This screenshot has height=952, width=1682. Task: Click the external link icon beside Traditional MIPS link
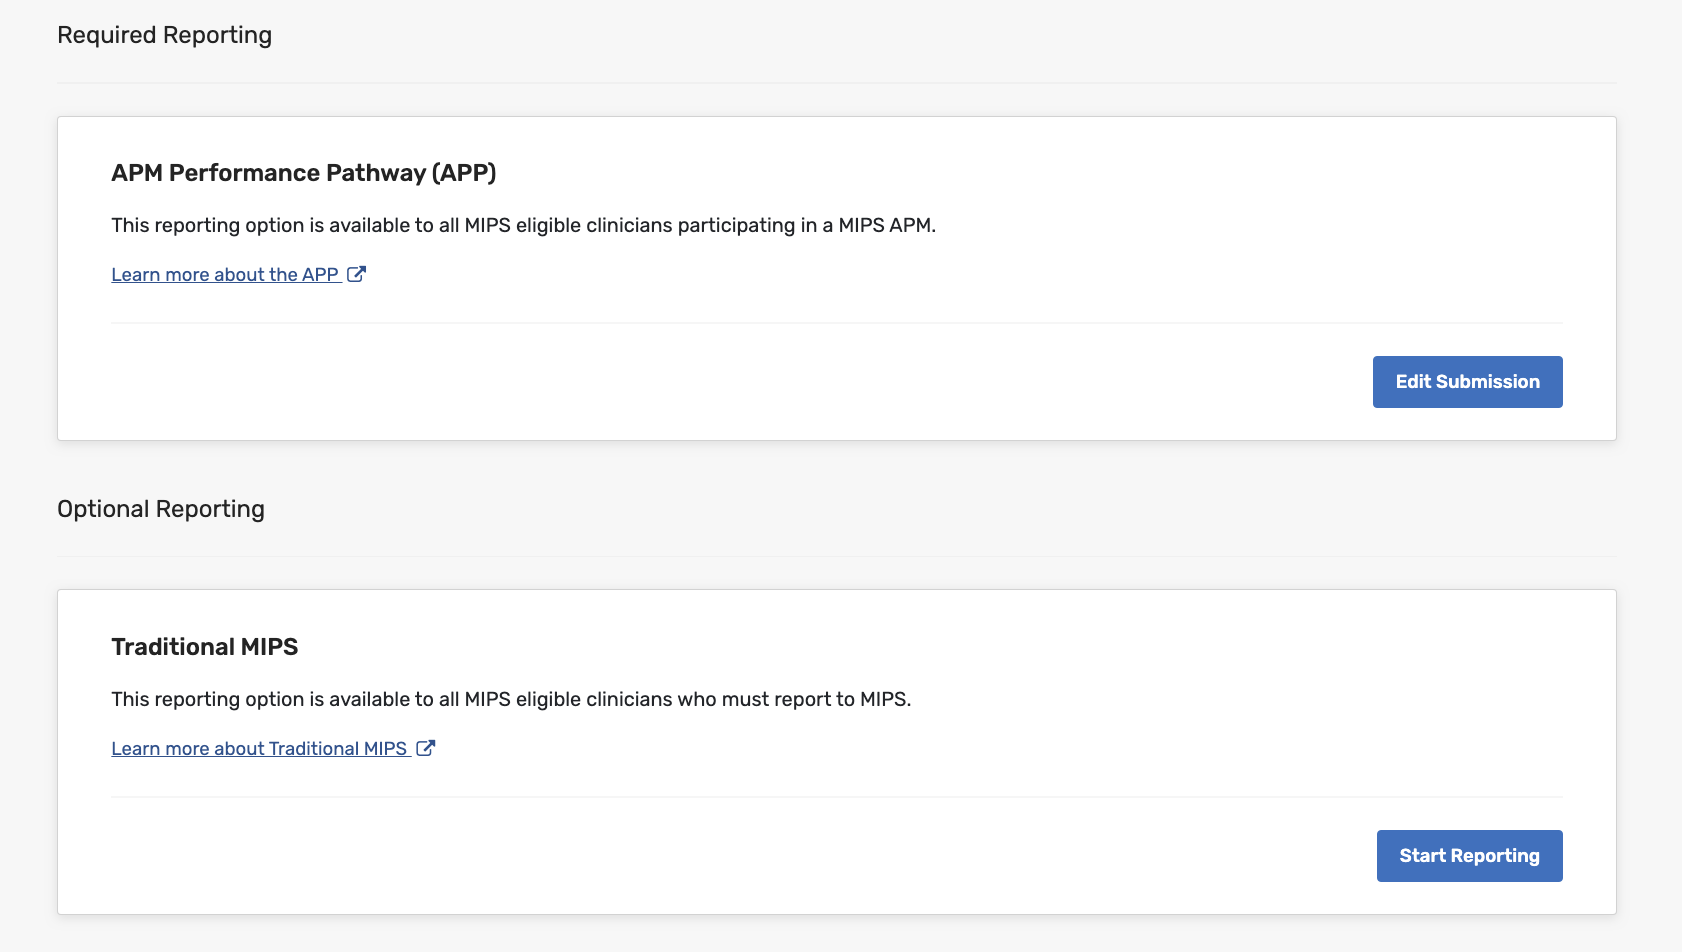click(426, 748)
